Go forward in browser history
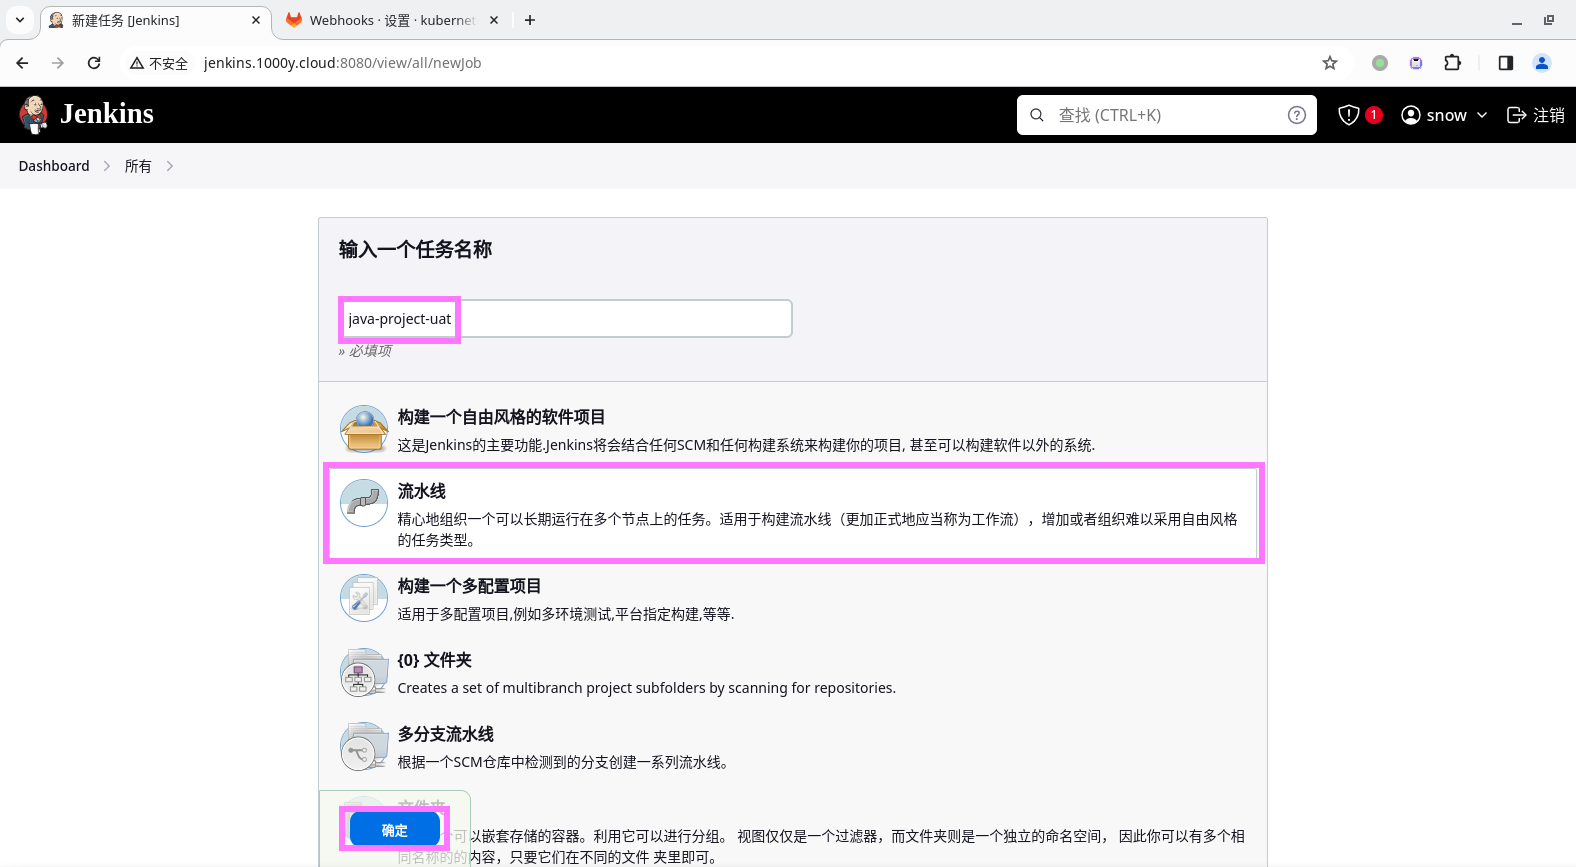The height and width of the screenshot is (867, 1576). click(x=58, y=63)
